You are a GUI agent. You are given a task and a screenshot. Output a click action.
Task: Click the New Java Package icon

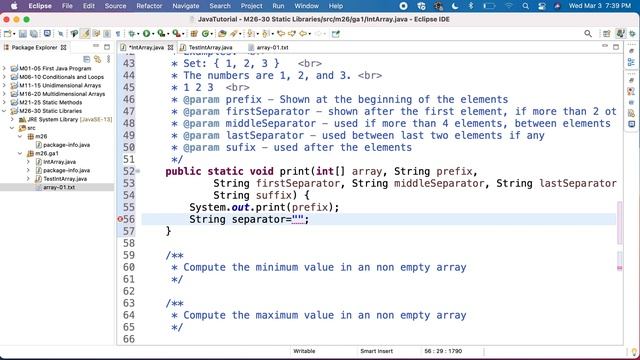(x=194, y=34)
